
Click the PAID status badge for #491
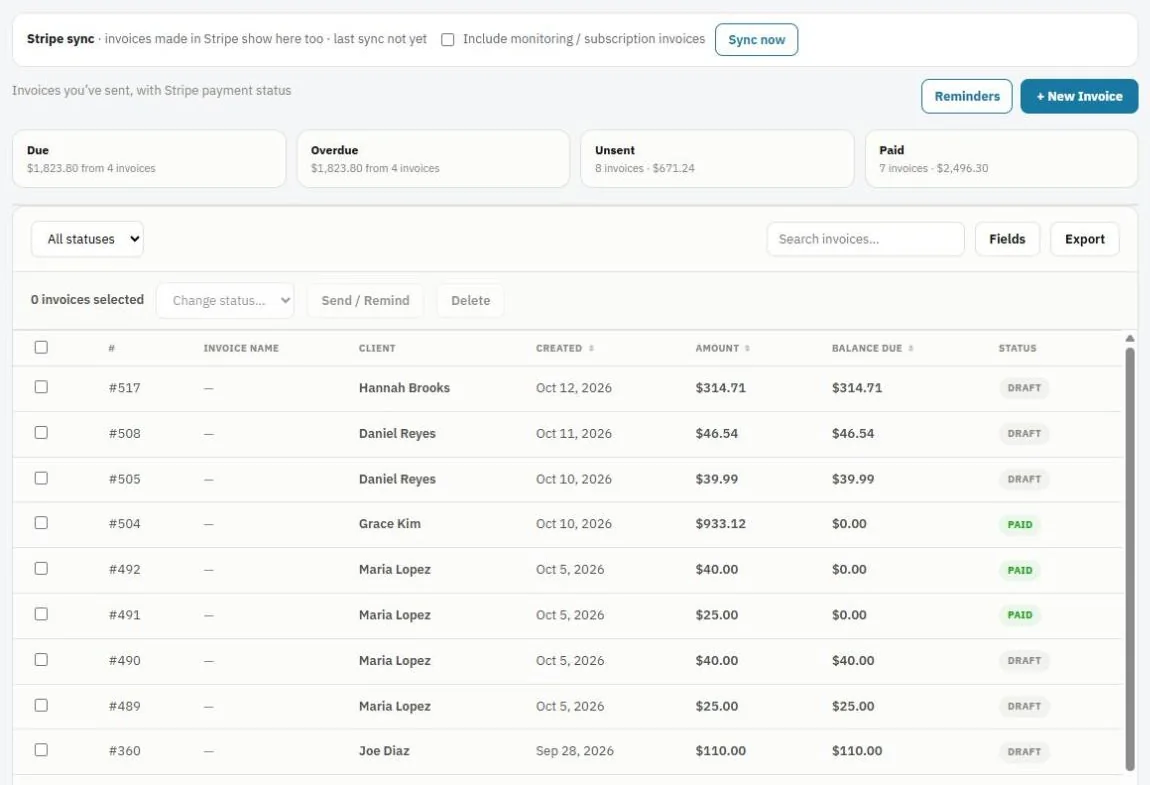1019,615
